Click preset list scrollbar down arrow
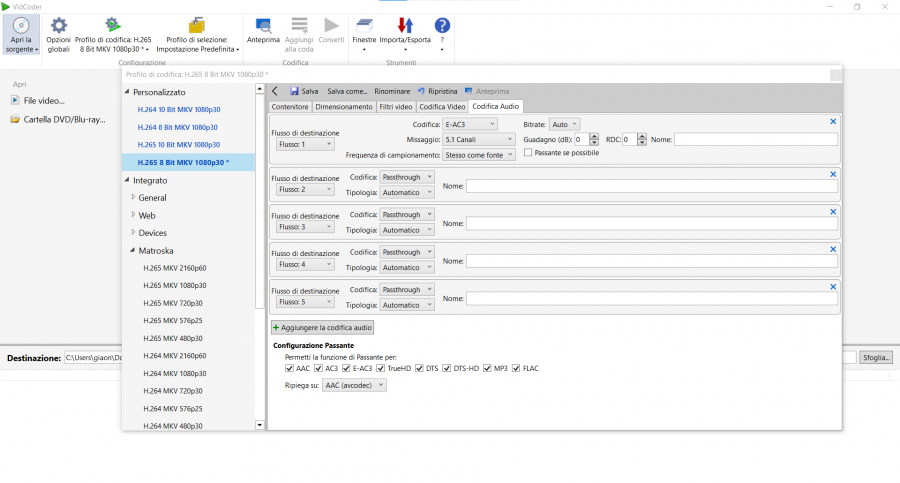 pyautogui.click(x=259, y=425)
